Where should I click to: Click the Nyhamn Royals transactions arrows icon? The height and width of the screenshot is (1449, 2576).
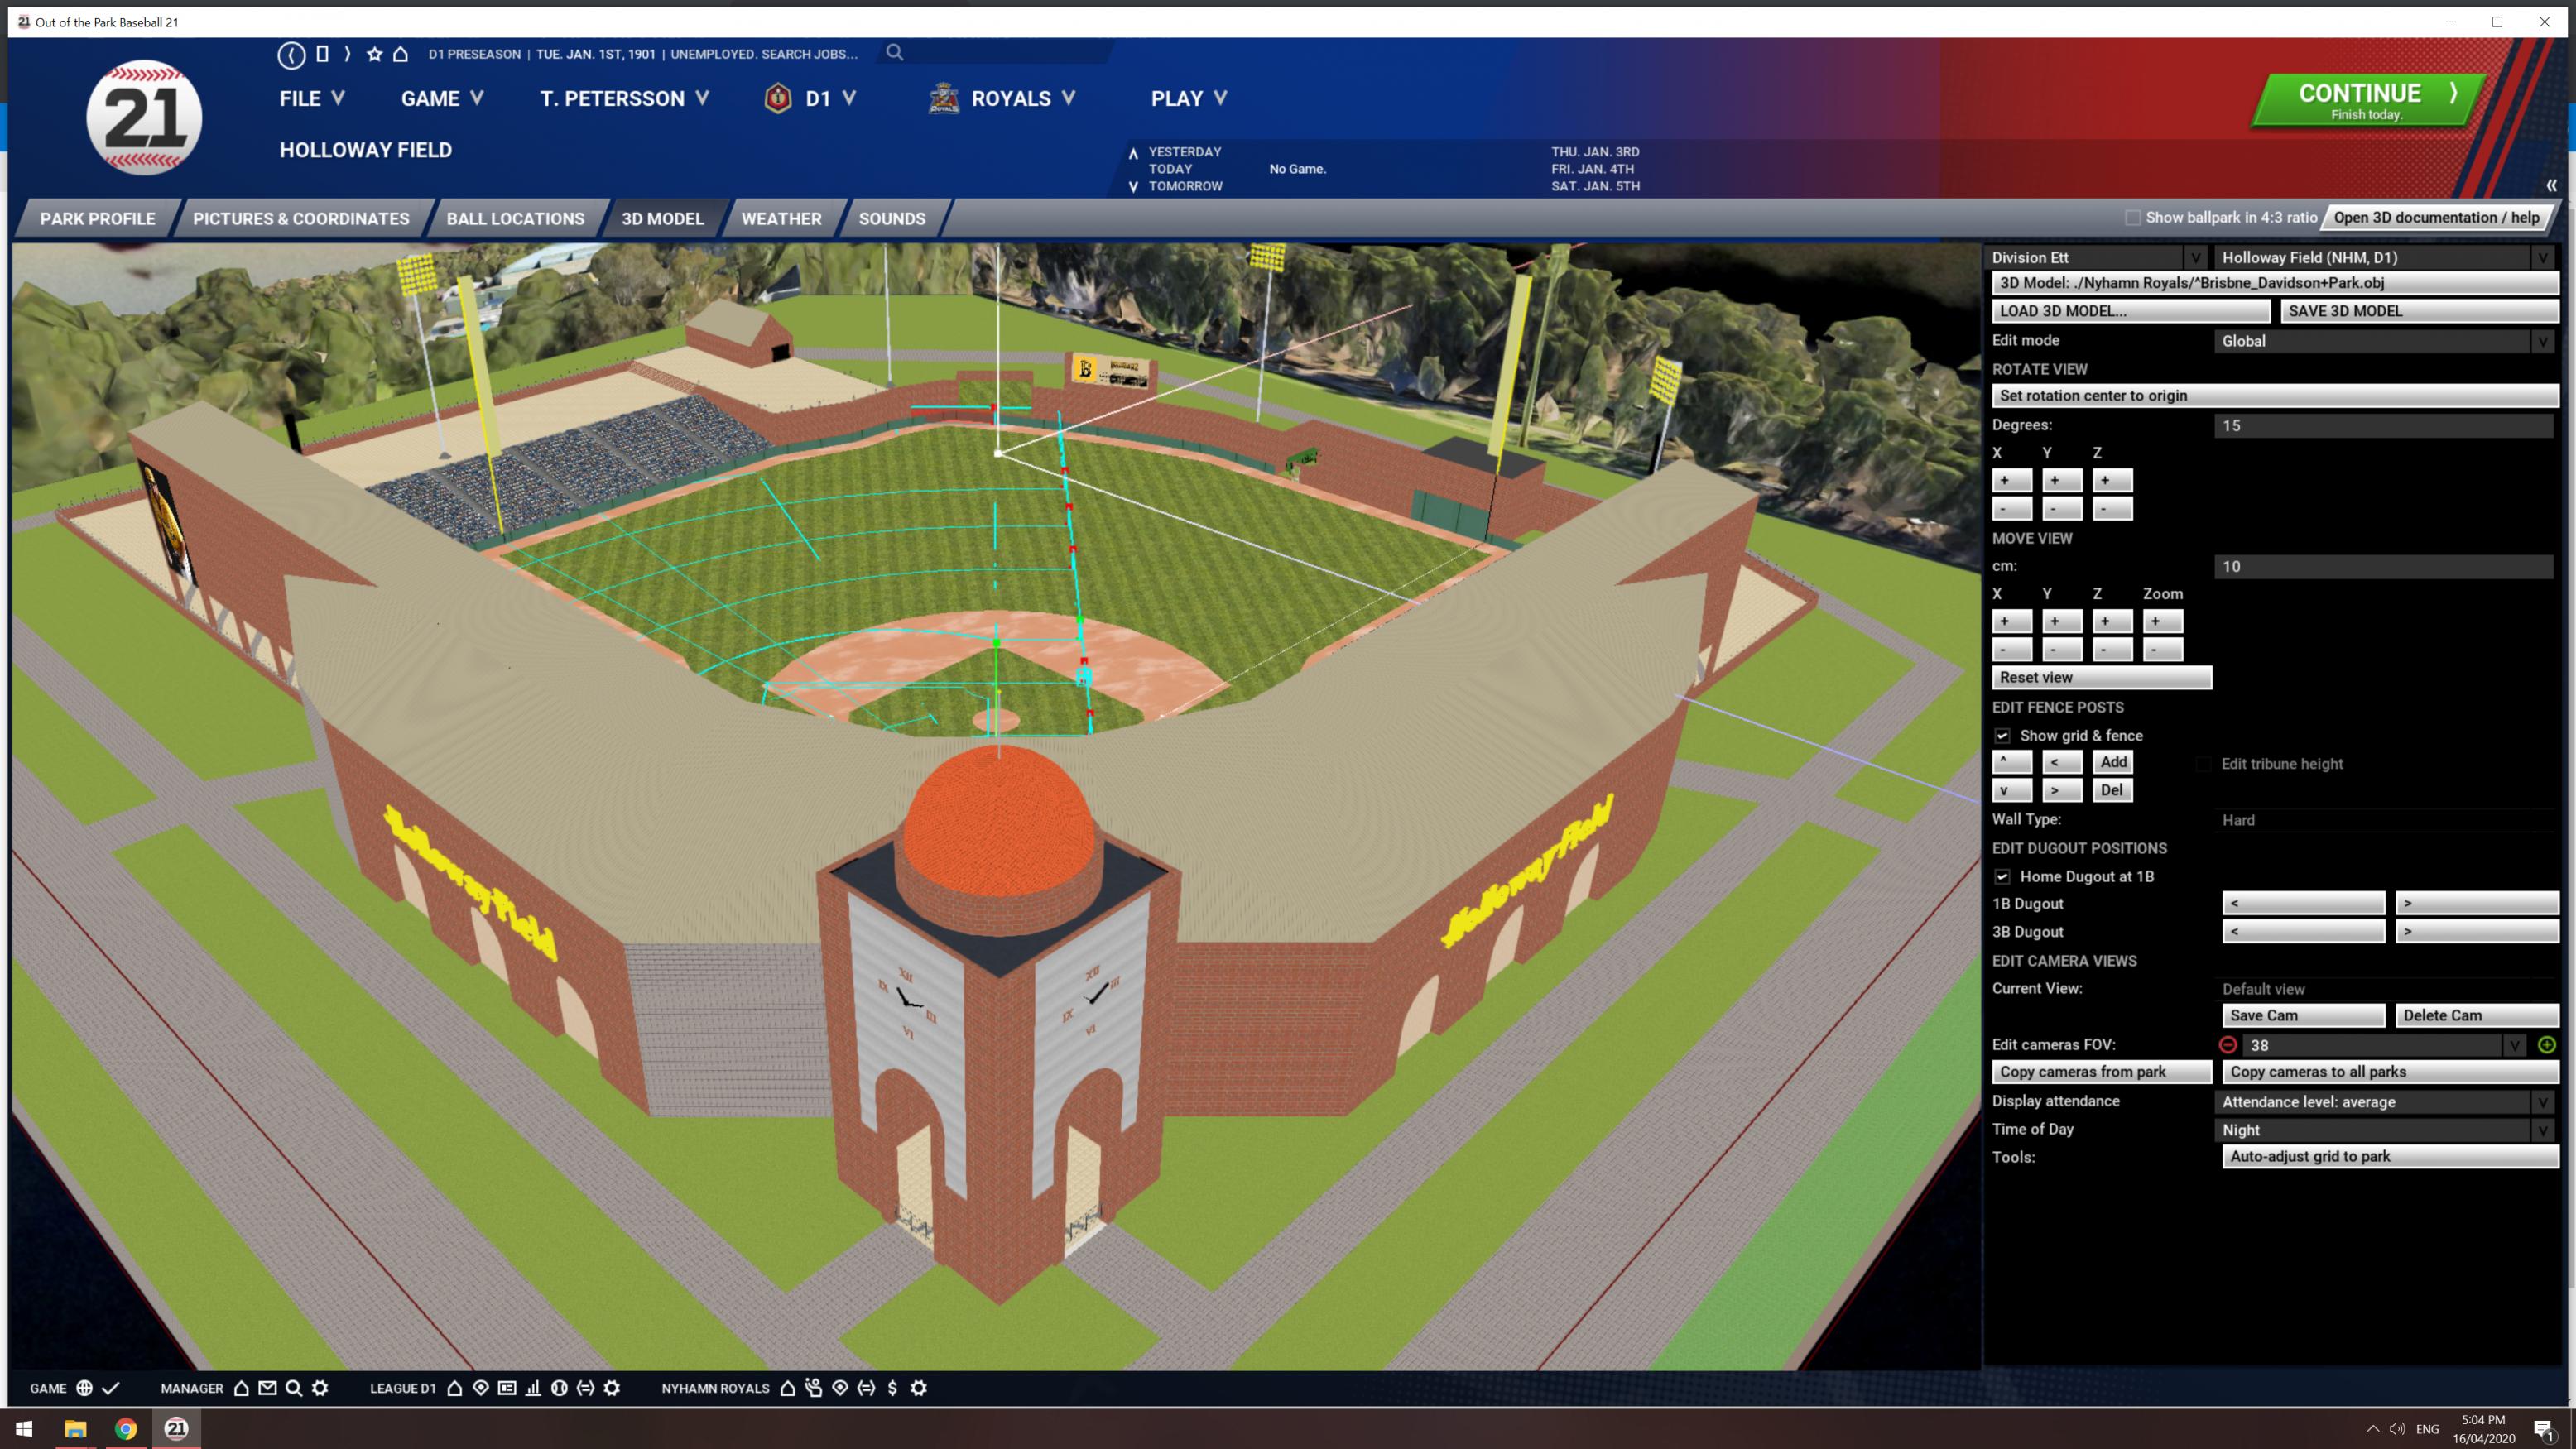(x=866, y=1388)
